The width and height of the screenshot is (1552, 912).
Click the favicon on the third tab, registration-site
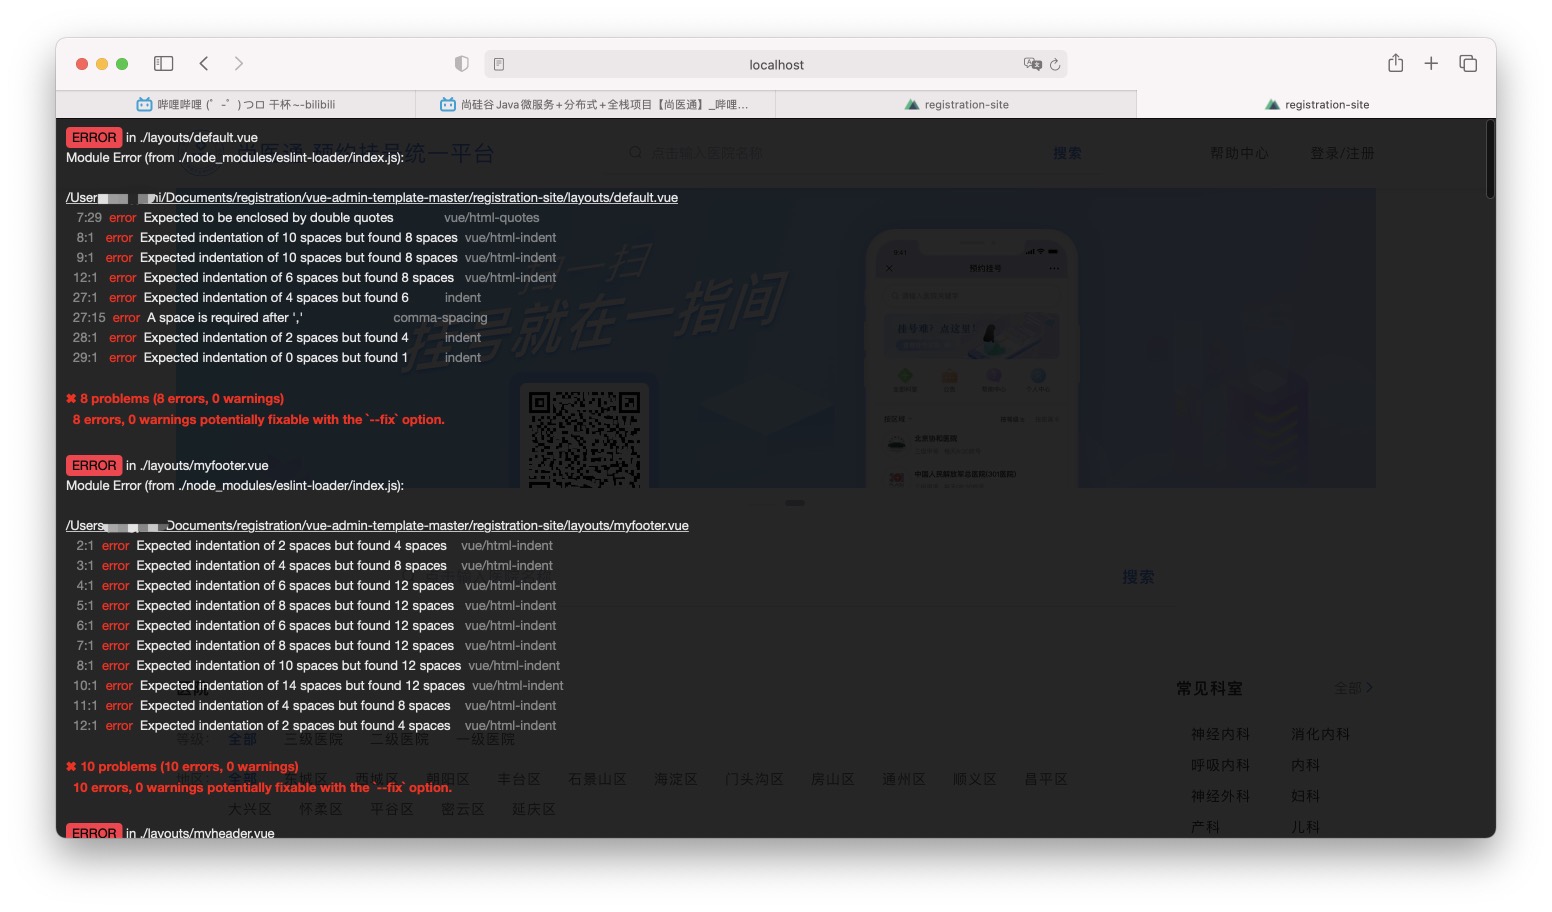point(912,104)
